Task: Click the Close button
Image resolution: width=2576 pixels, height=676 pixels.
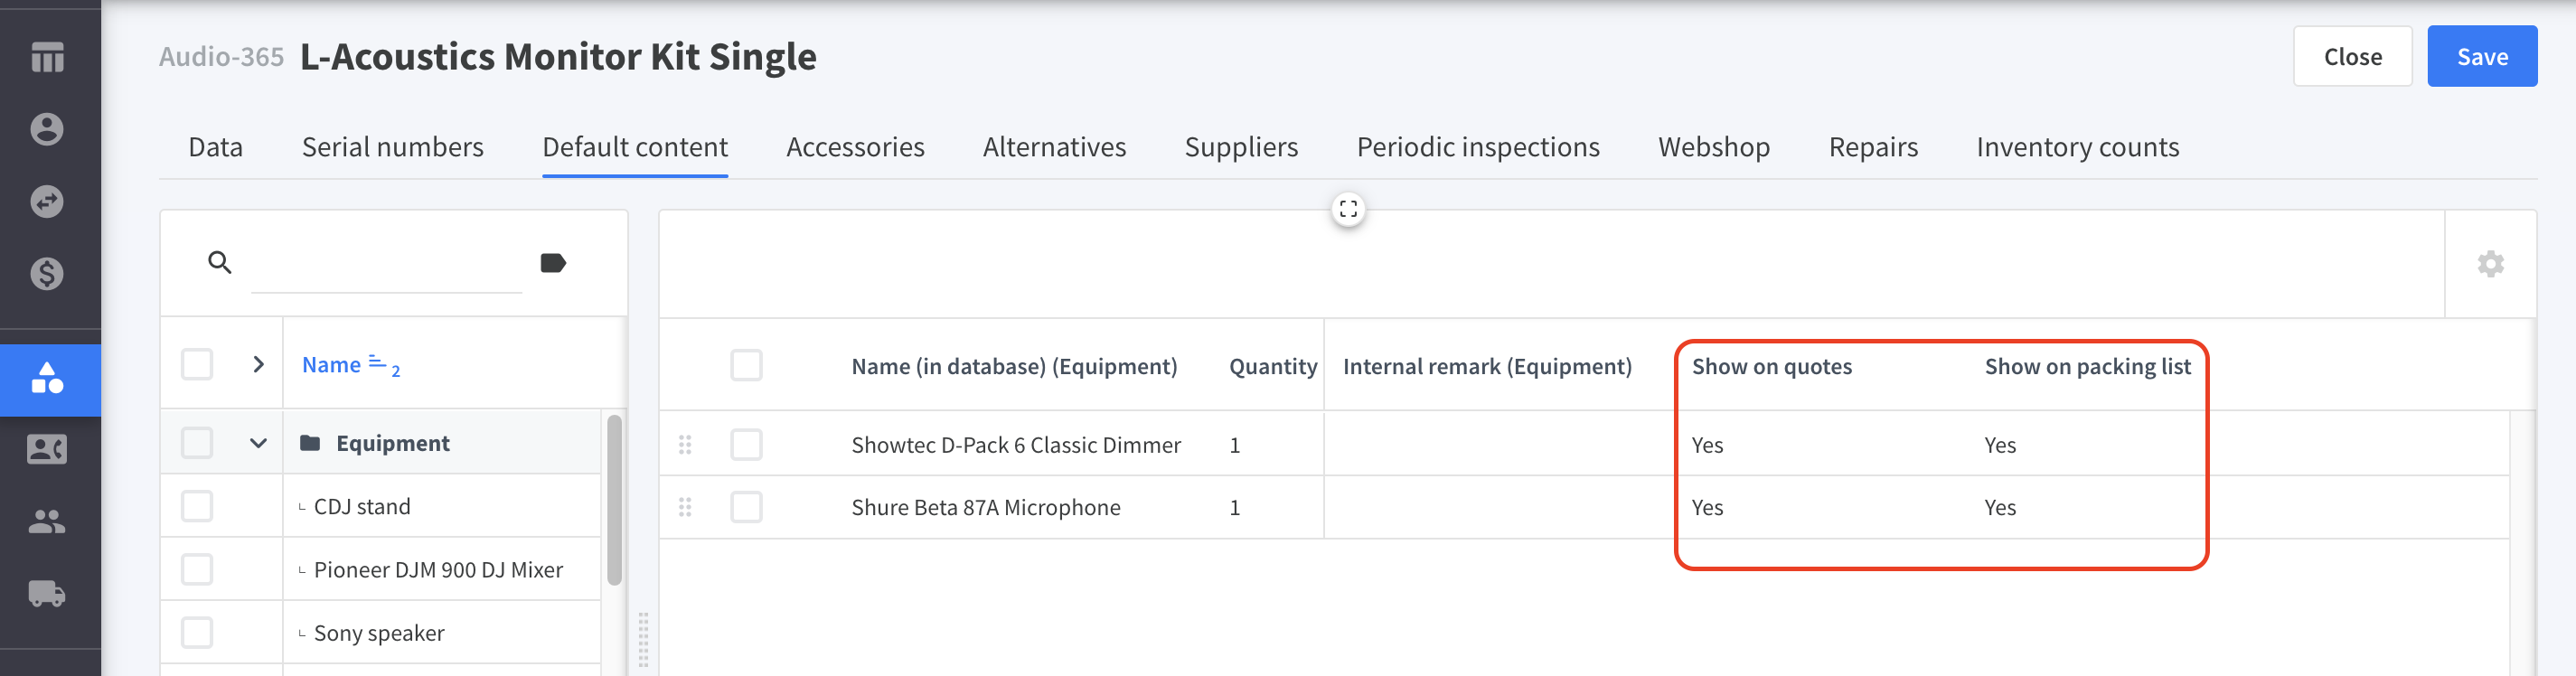Action: 2352,57
